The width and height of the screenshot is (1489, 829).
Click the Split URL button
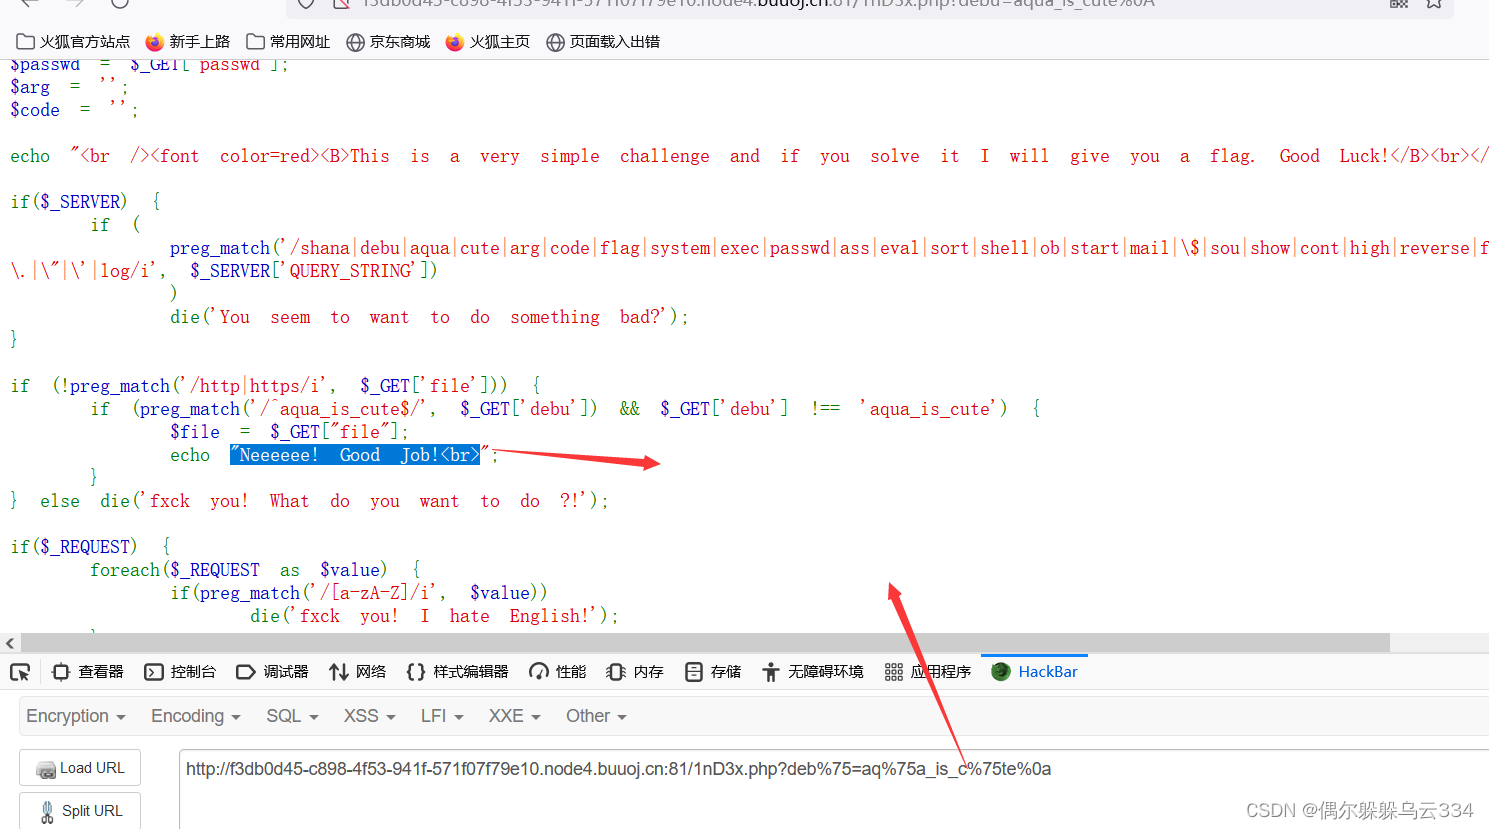80,811
